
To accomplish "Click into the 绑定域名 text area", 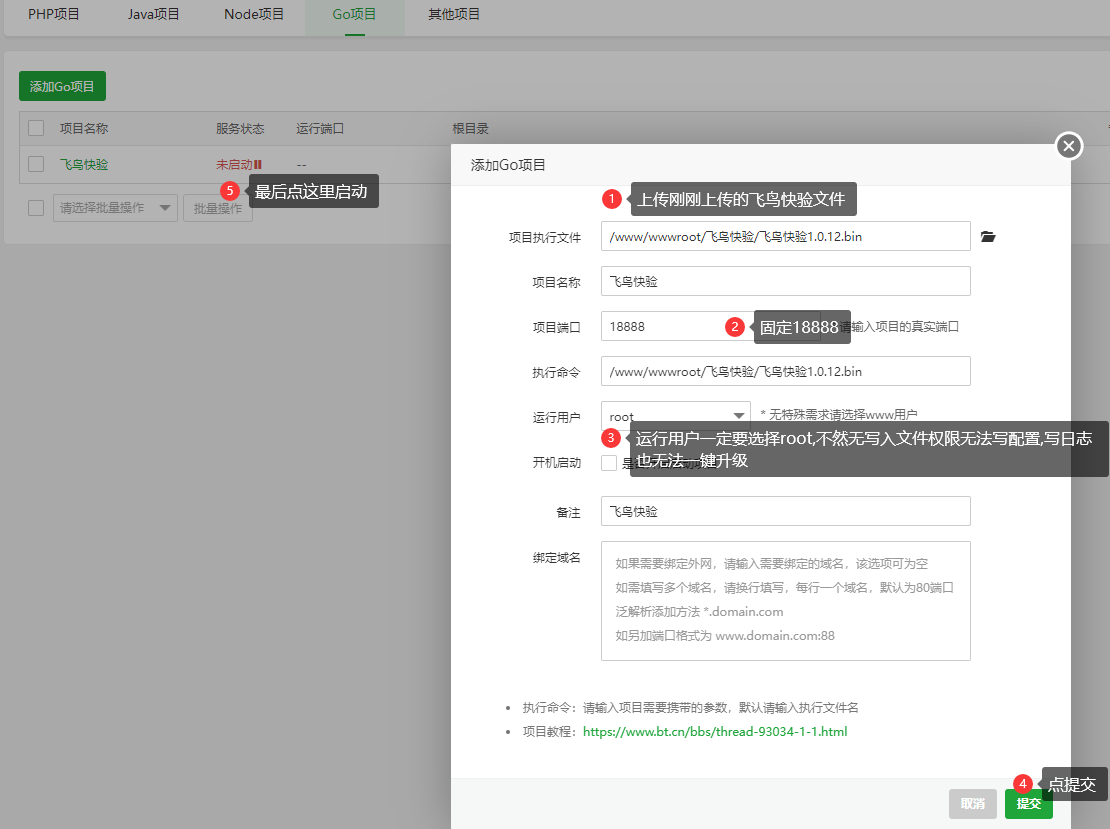I will click(x=785, y=600).
